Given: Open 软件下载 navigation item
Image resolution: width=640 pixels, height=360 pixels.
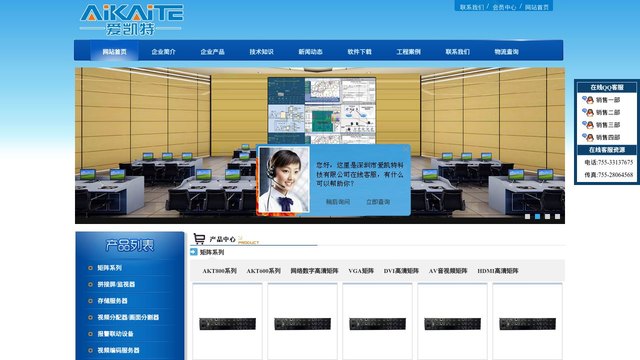Looking at the screenshot, I should (359, 52).
